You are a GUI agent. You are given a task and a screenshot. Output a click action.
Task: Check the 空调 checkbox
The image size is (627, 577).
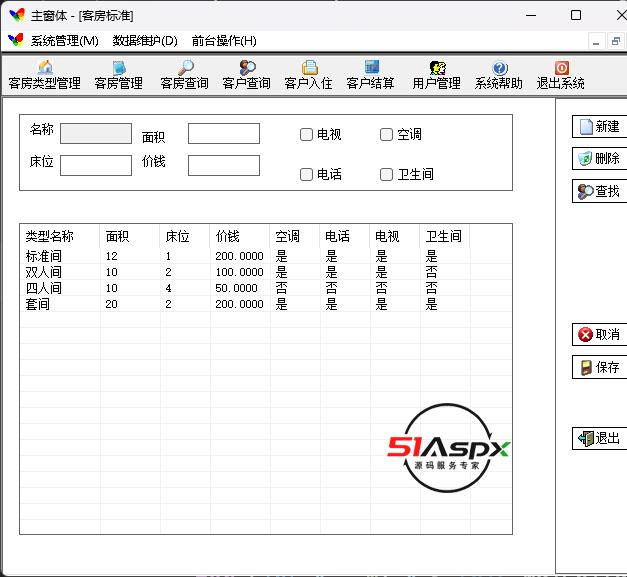pyautogui.click(x=386, y=134)
